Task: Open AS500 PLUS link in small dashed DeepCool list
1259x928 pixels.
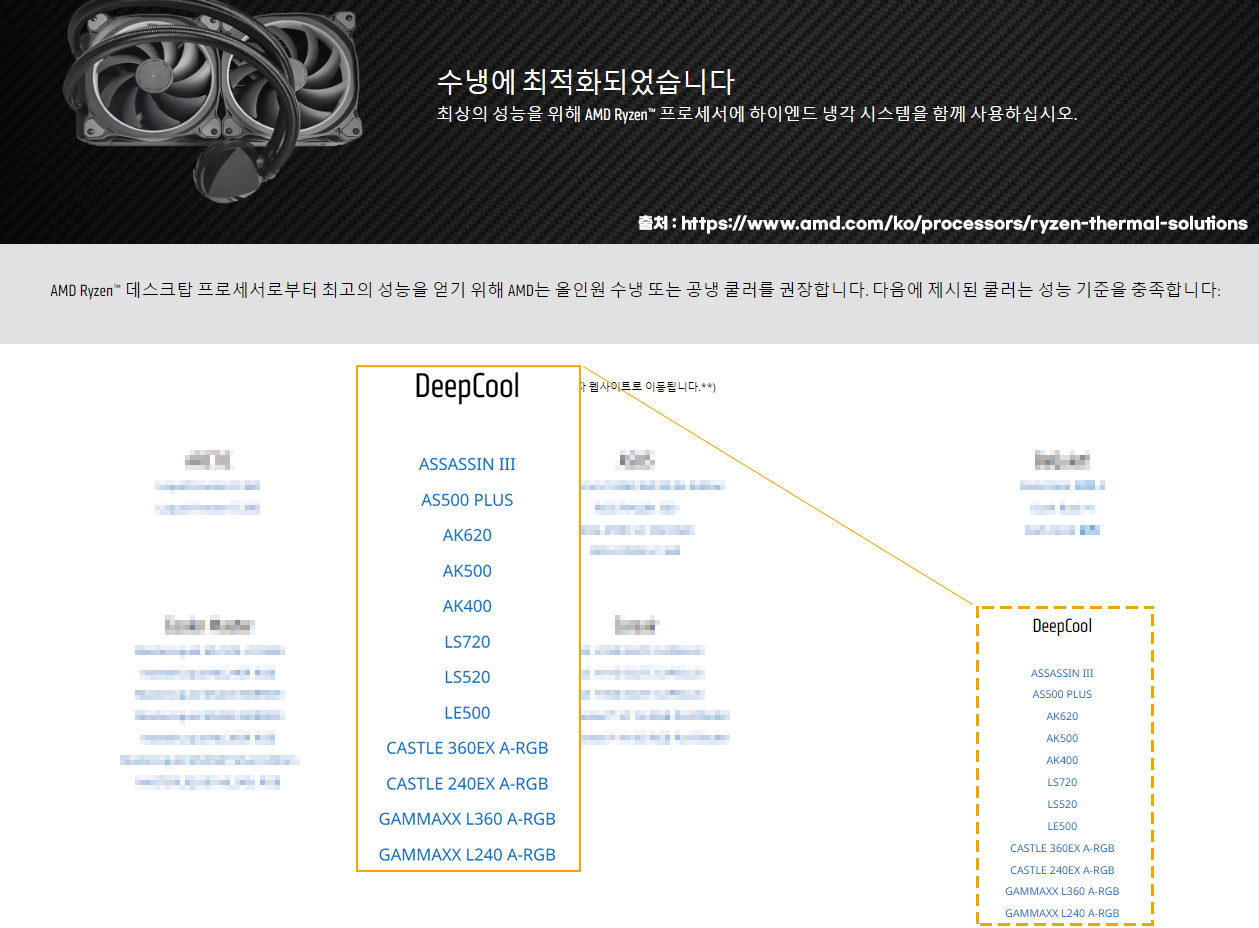Action: coord(1062,694)
